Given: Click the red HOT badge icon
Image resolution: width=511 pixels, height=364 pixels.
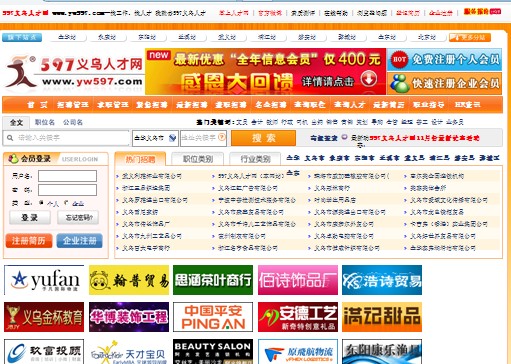Looking at the screenshot, I should 399,60.
